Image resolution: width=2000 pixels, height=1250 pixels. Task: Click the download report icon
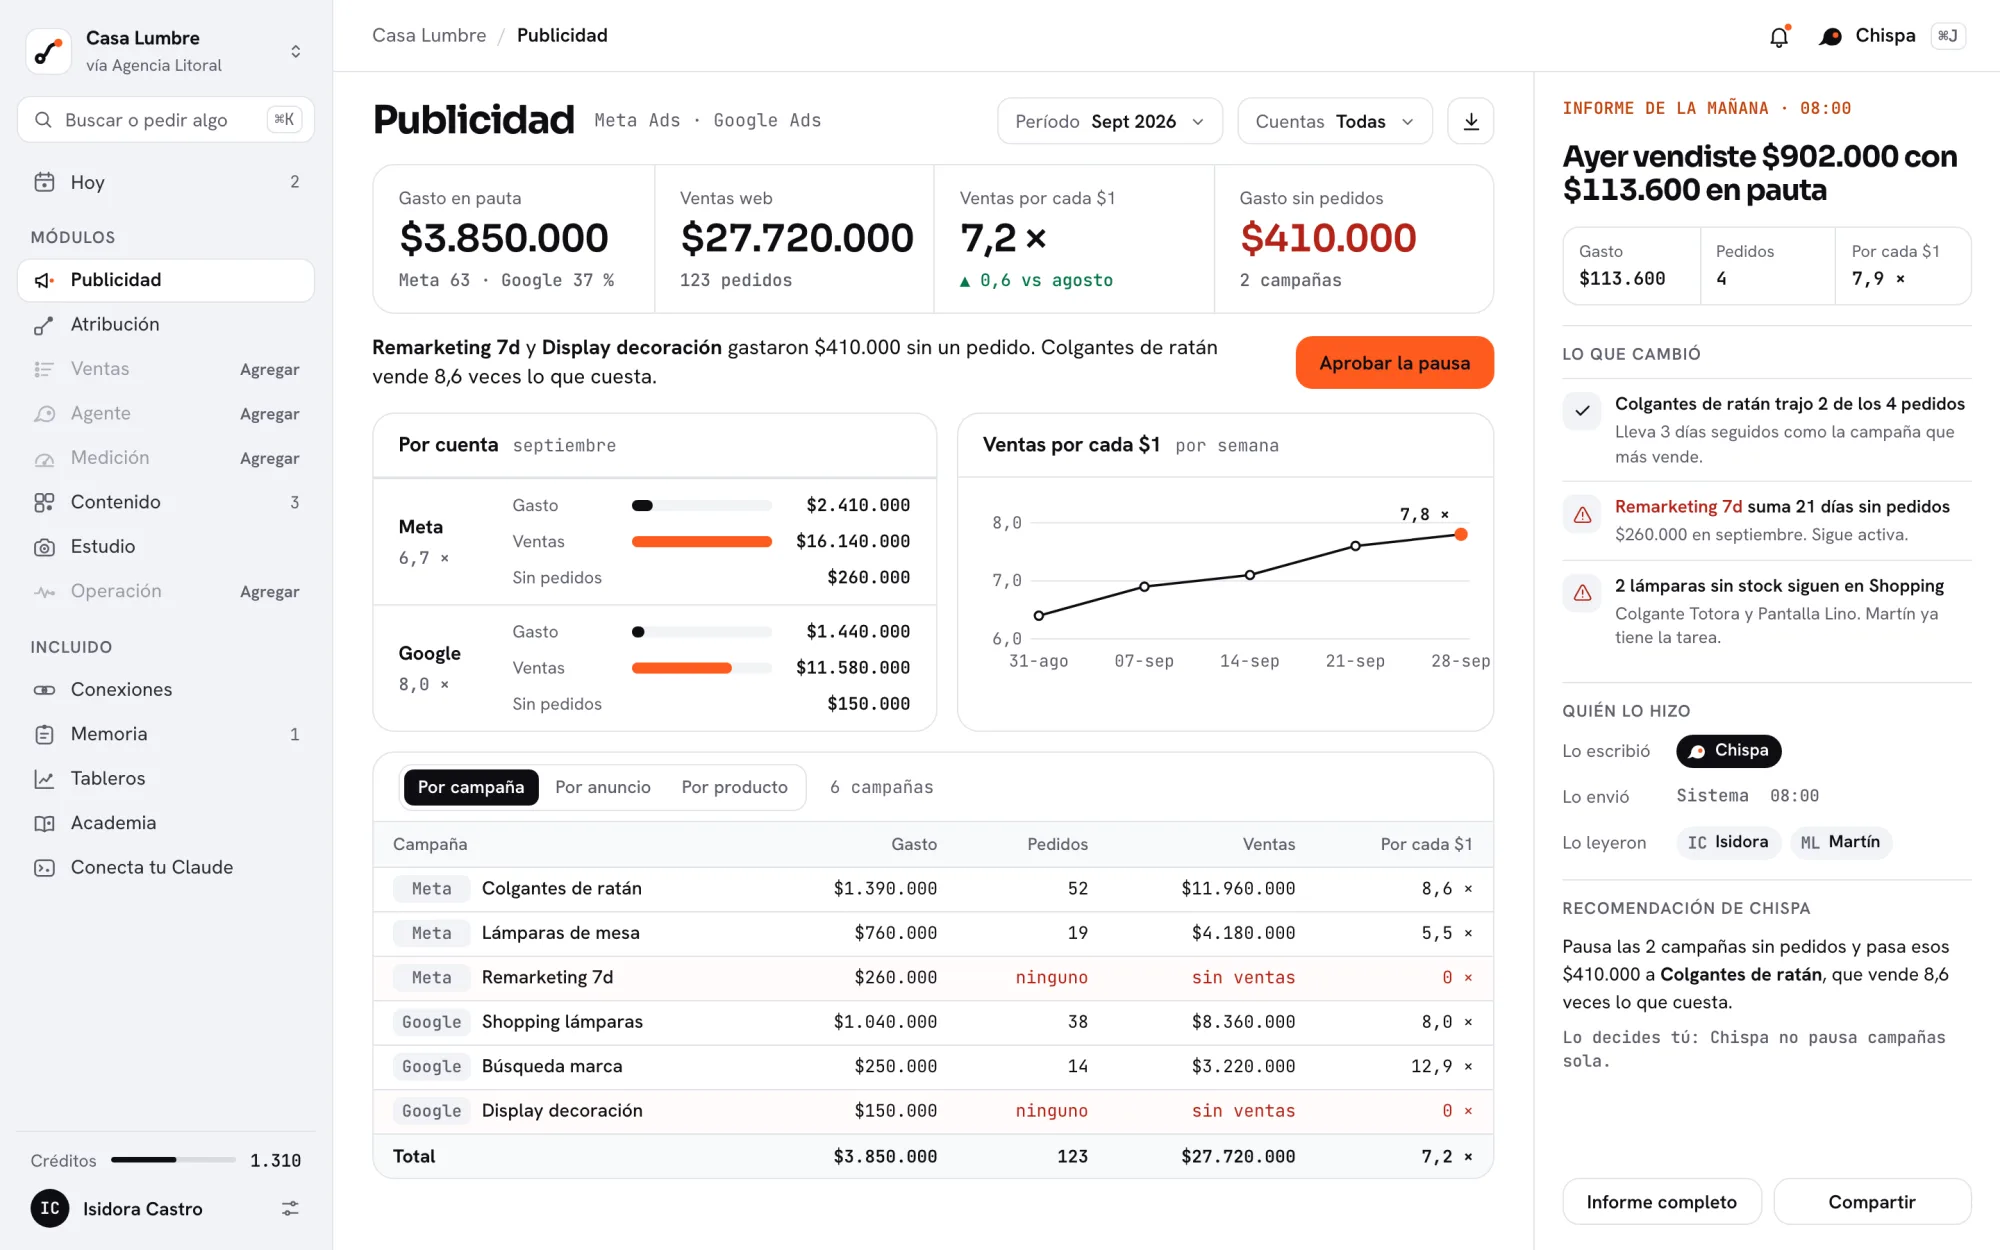[x=1471, y=121]
